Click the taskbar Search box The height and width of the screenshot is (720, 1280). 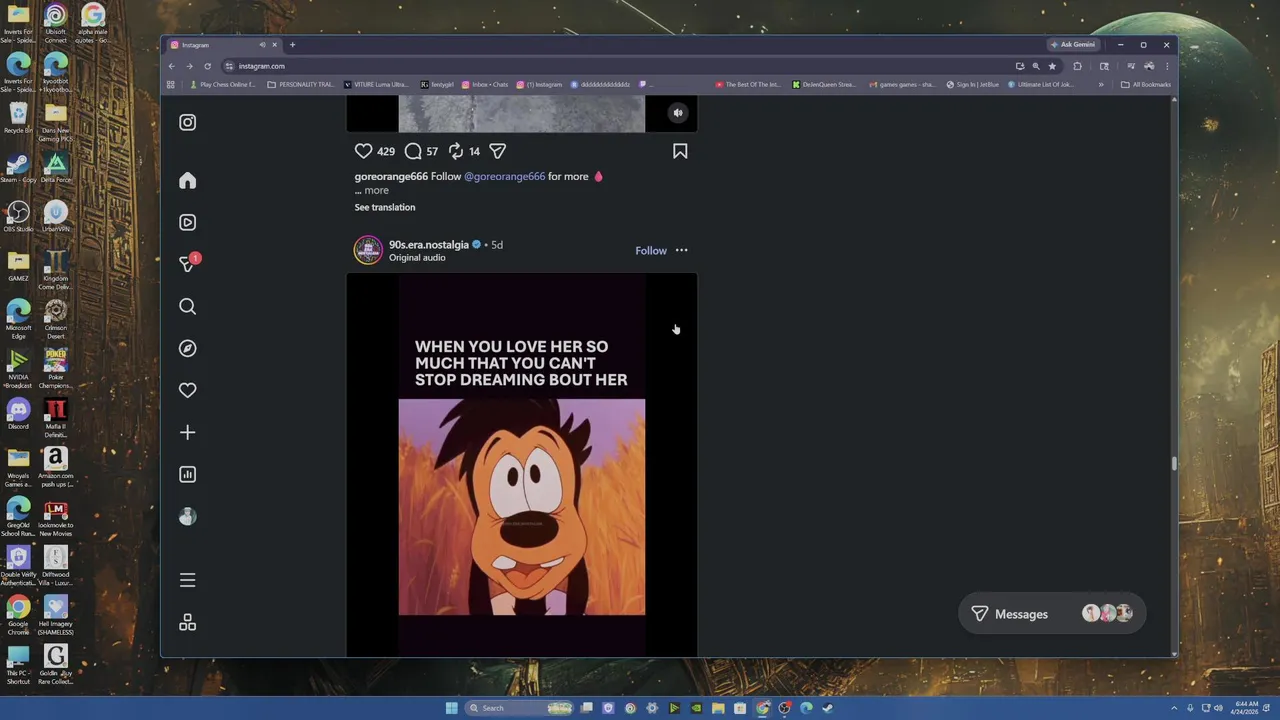[x=520, y=708]
